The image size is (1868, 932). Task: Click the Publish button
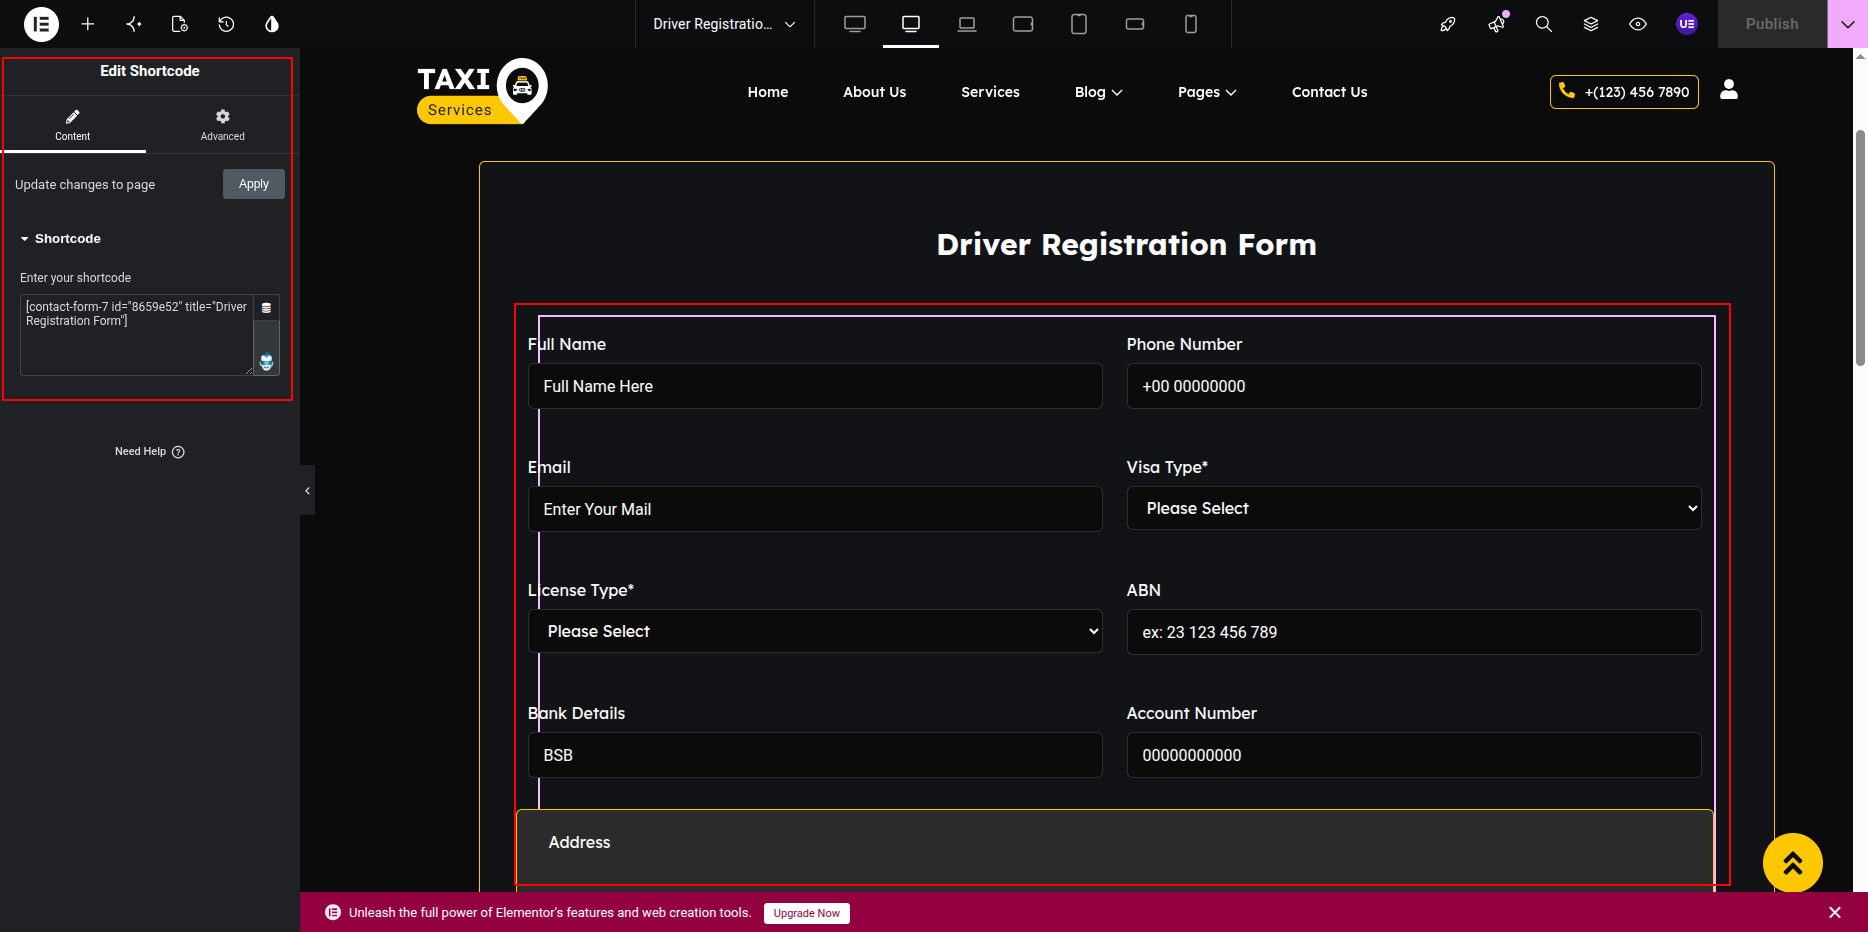point(1772,24)
